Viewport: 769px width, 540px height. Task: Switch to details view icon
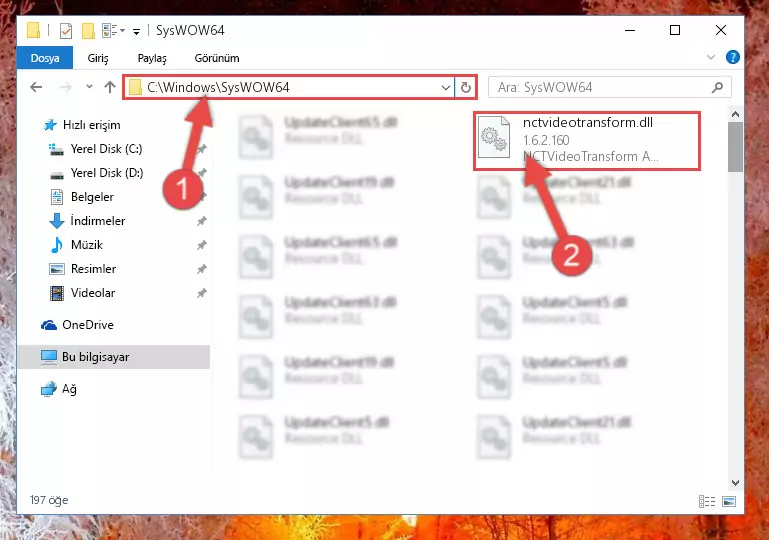707,501
